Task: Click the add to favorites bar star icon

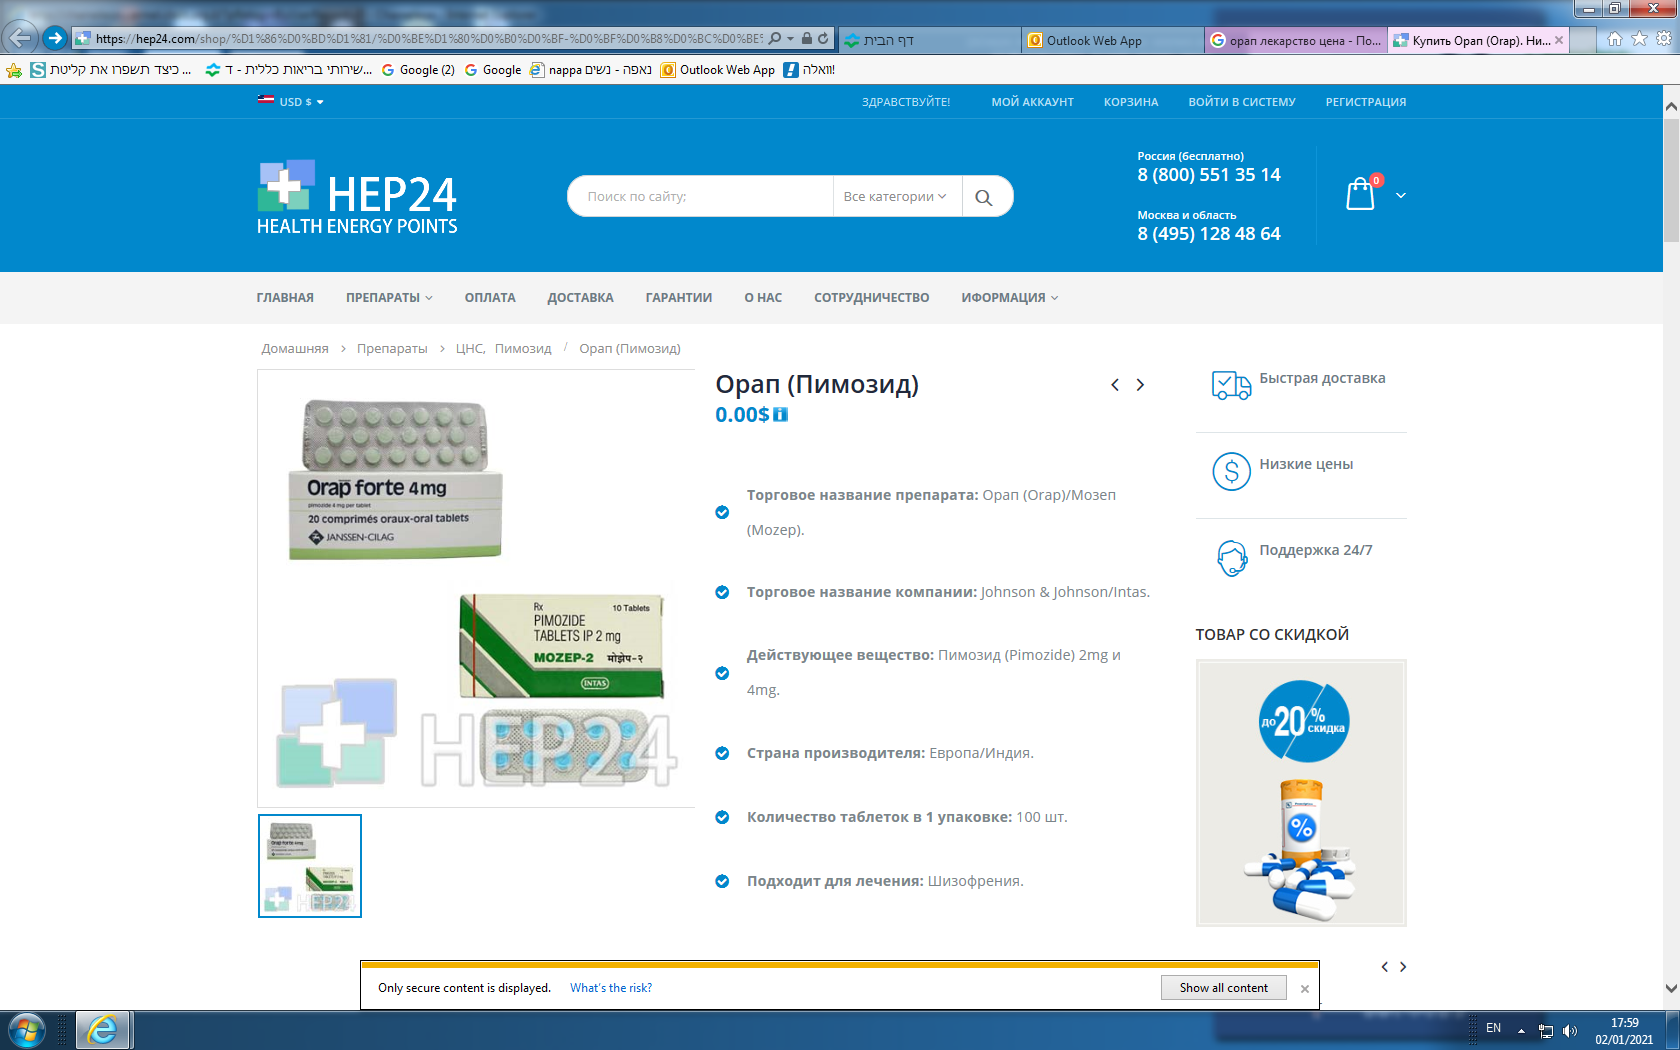Action: (x=13, y=70)
